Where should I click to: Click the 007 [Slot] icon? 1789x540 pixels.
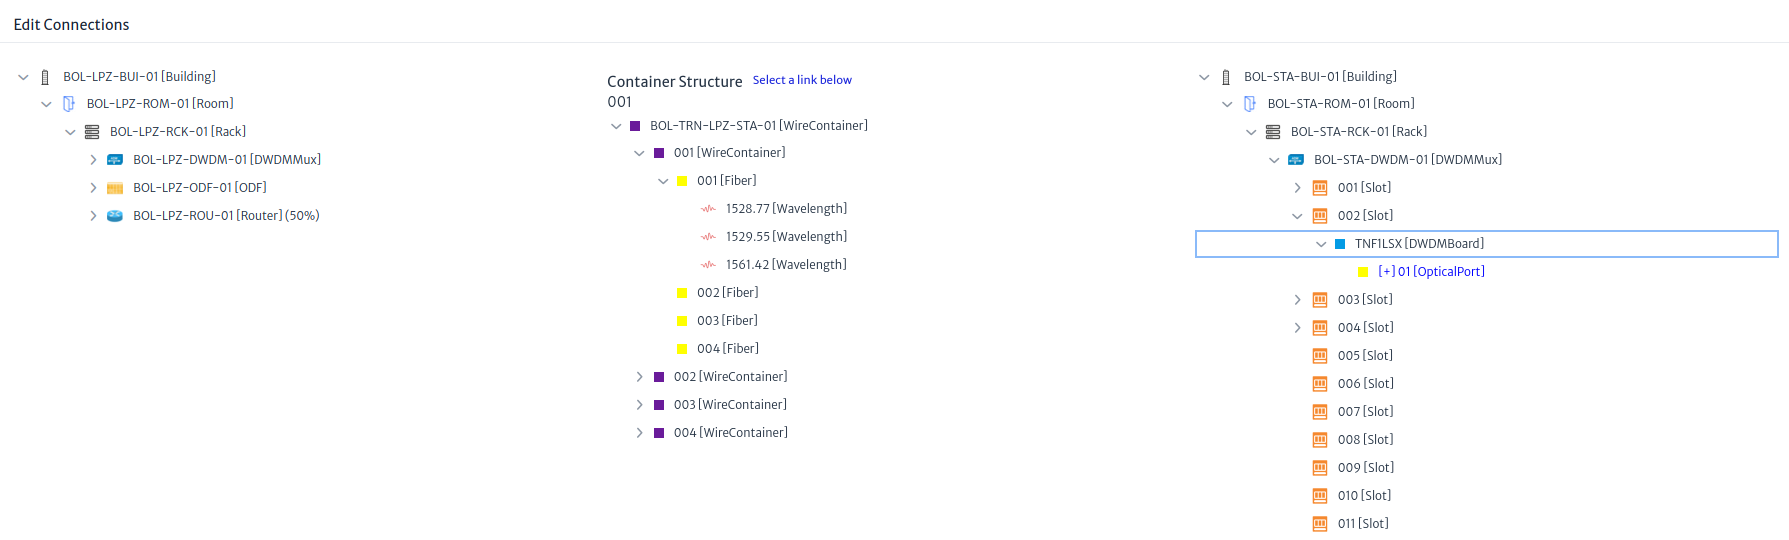[x=1320, y=412]
